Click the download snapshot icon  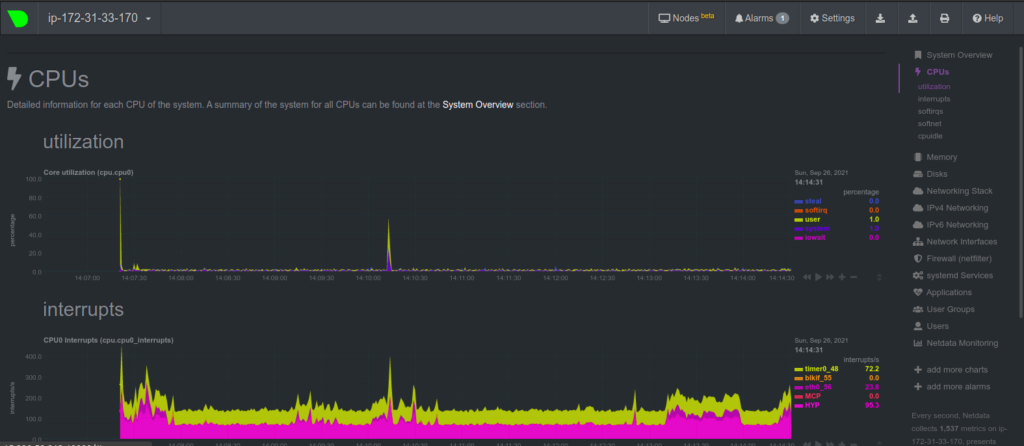click(879, 18)
